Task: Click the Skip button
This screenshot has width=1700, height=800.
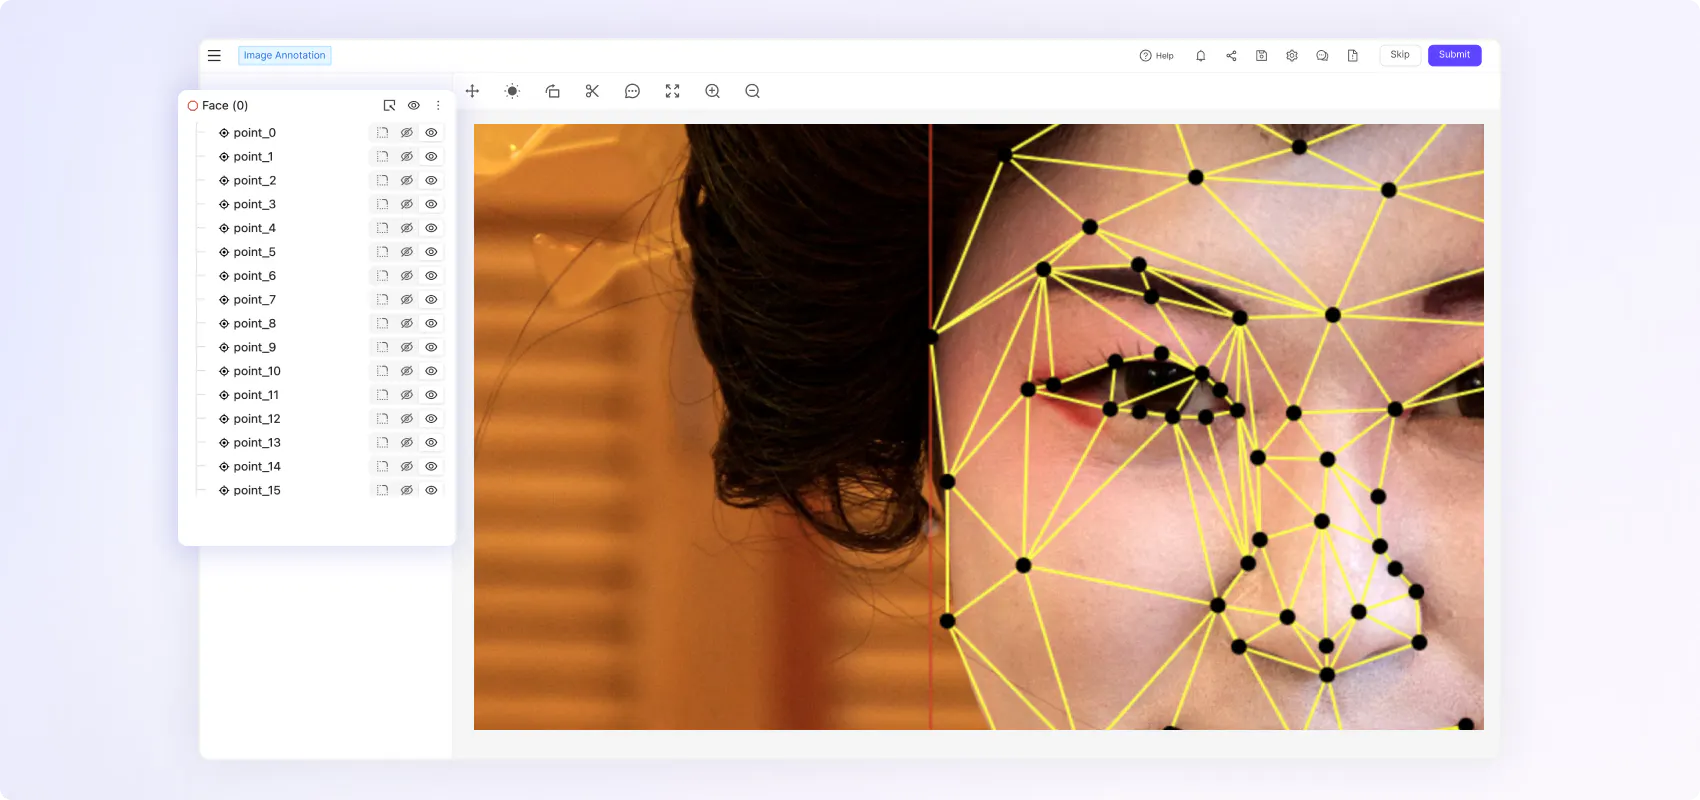Action: tap(1400, 55)
